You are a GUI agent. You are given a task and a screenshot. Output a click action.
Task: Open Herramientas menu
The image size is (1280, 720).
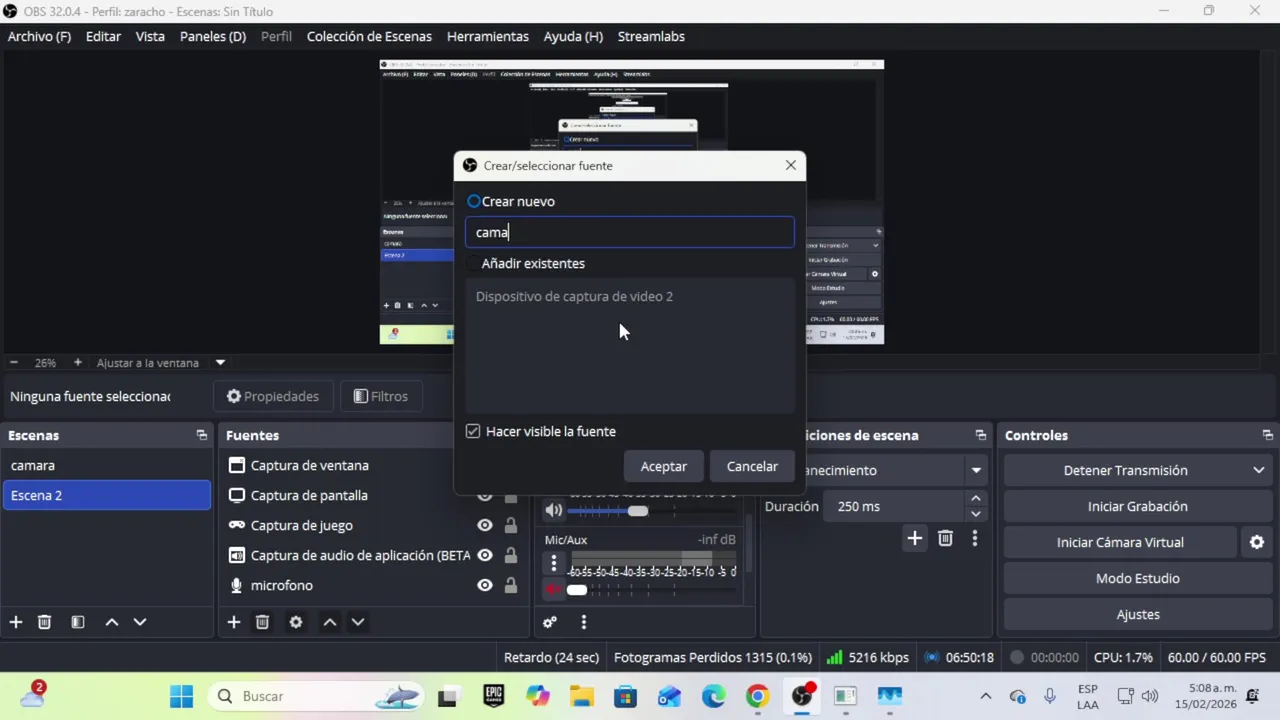[488, 36]
